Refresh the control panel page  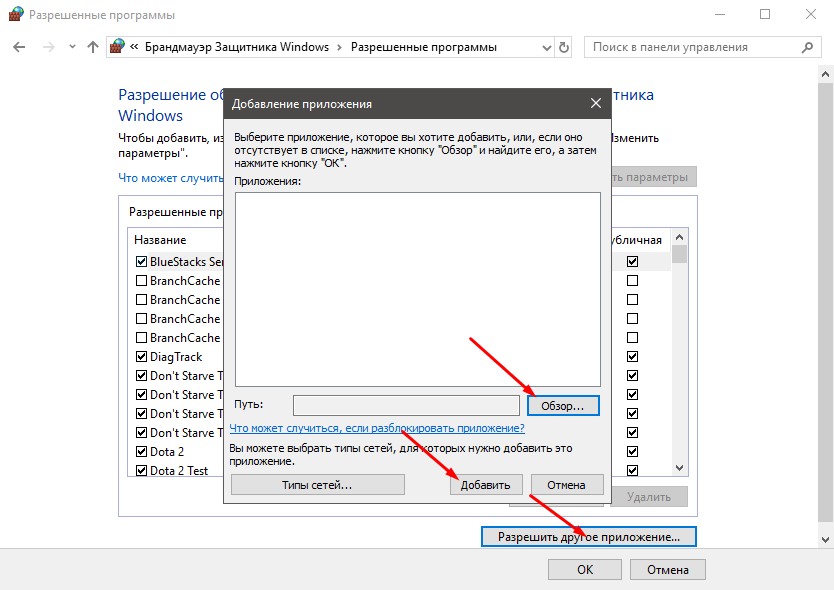[563, 47]
